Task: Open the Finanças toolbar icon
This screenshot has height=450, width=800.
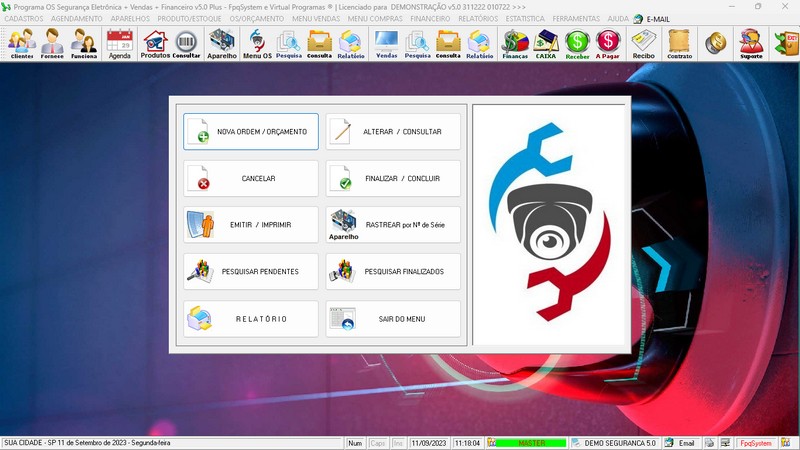Action: tap(514, 44)
